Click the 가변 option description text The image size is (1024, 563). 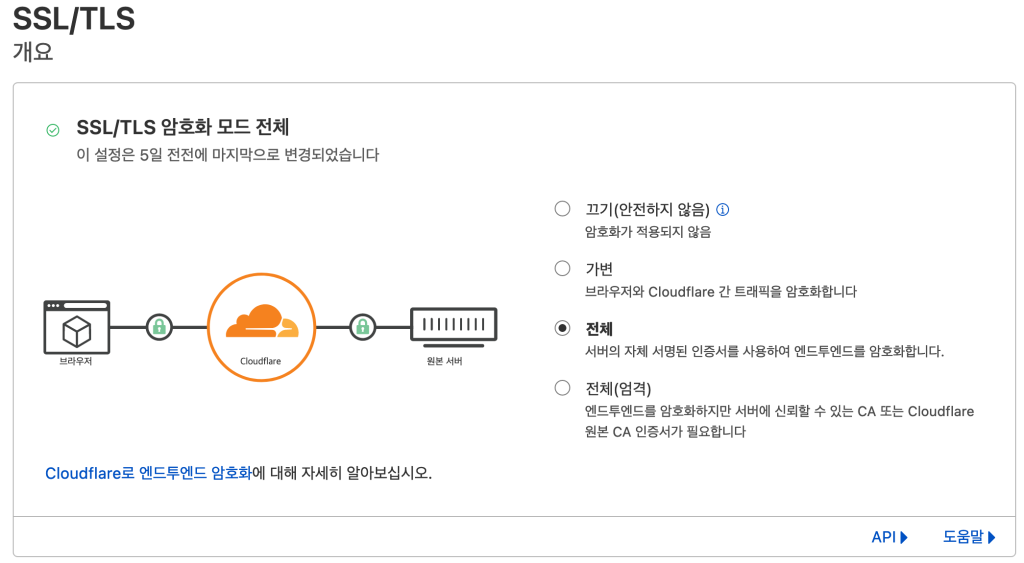click(720, 292)
